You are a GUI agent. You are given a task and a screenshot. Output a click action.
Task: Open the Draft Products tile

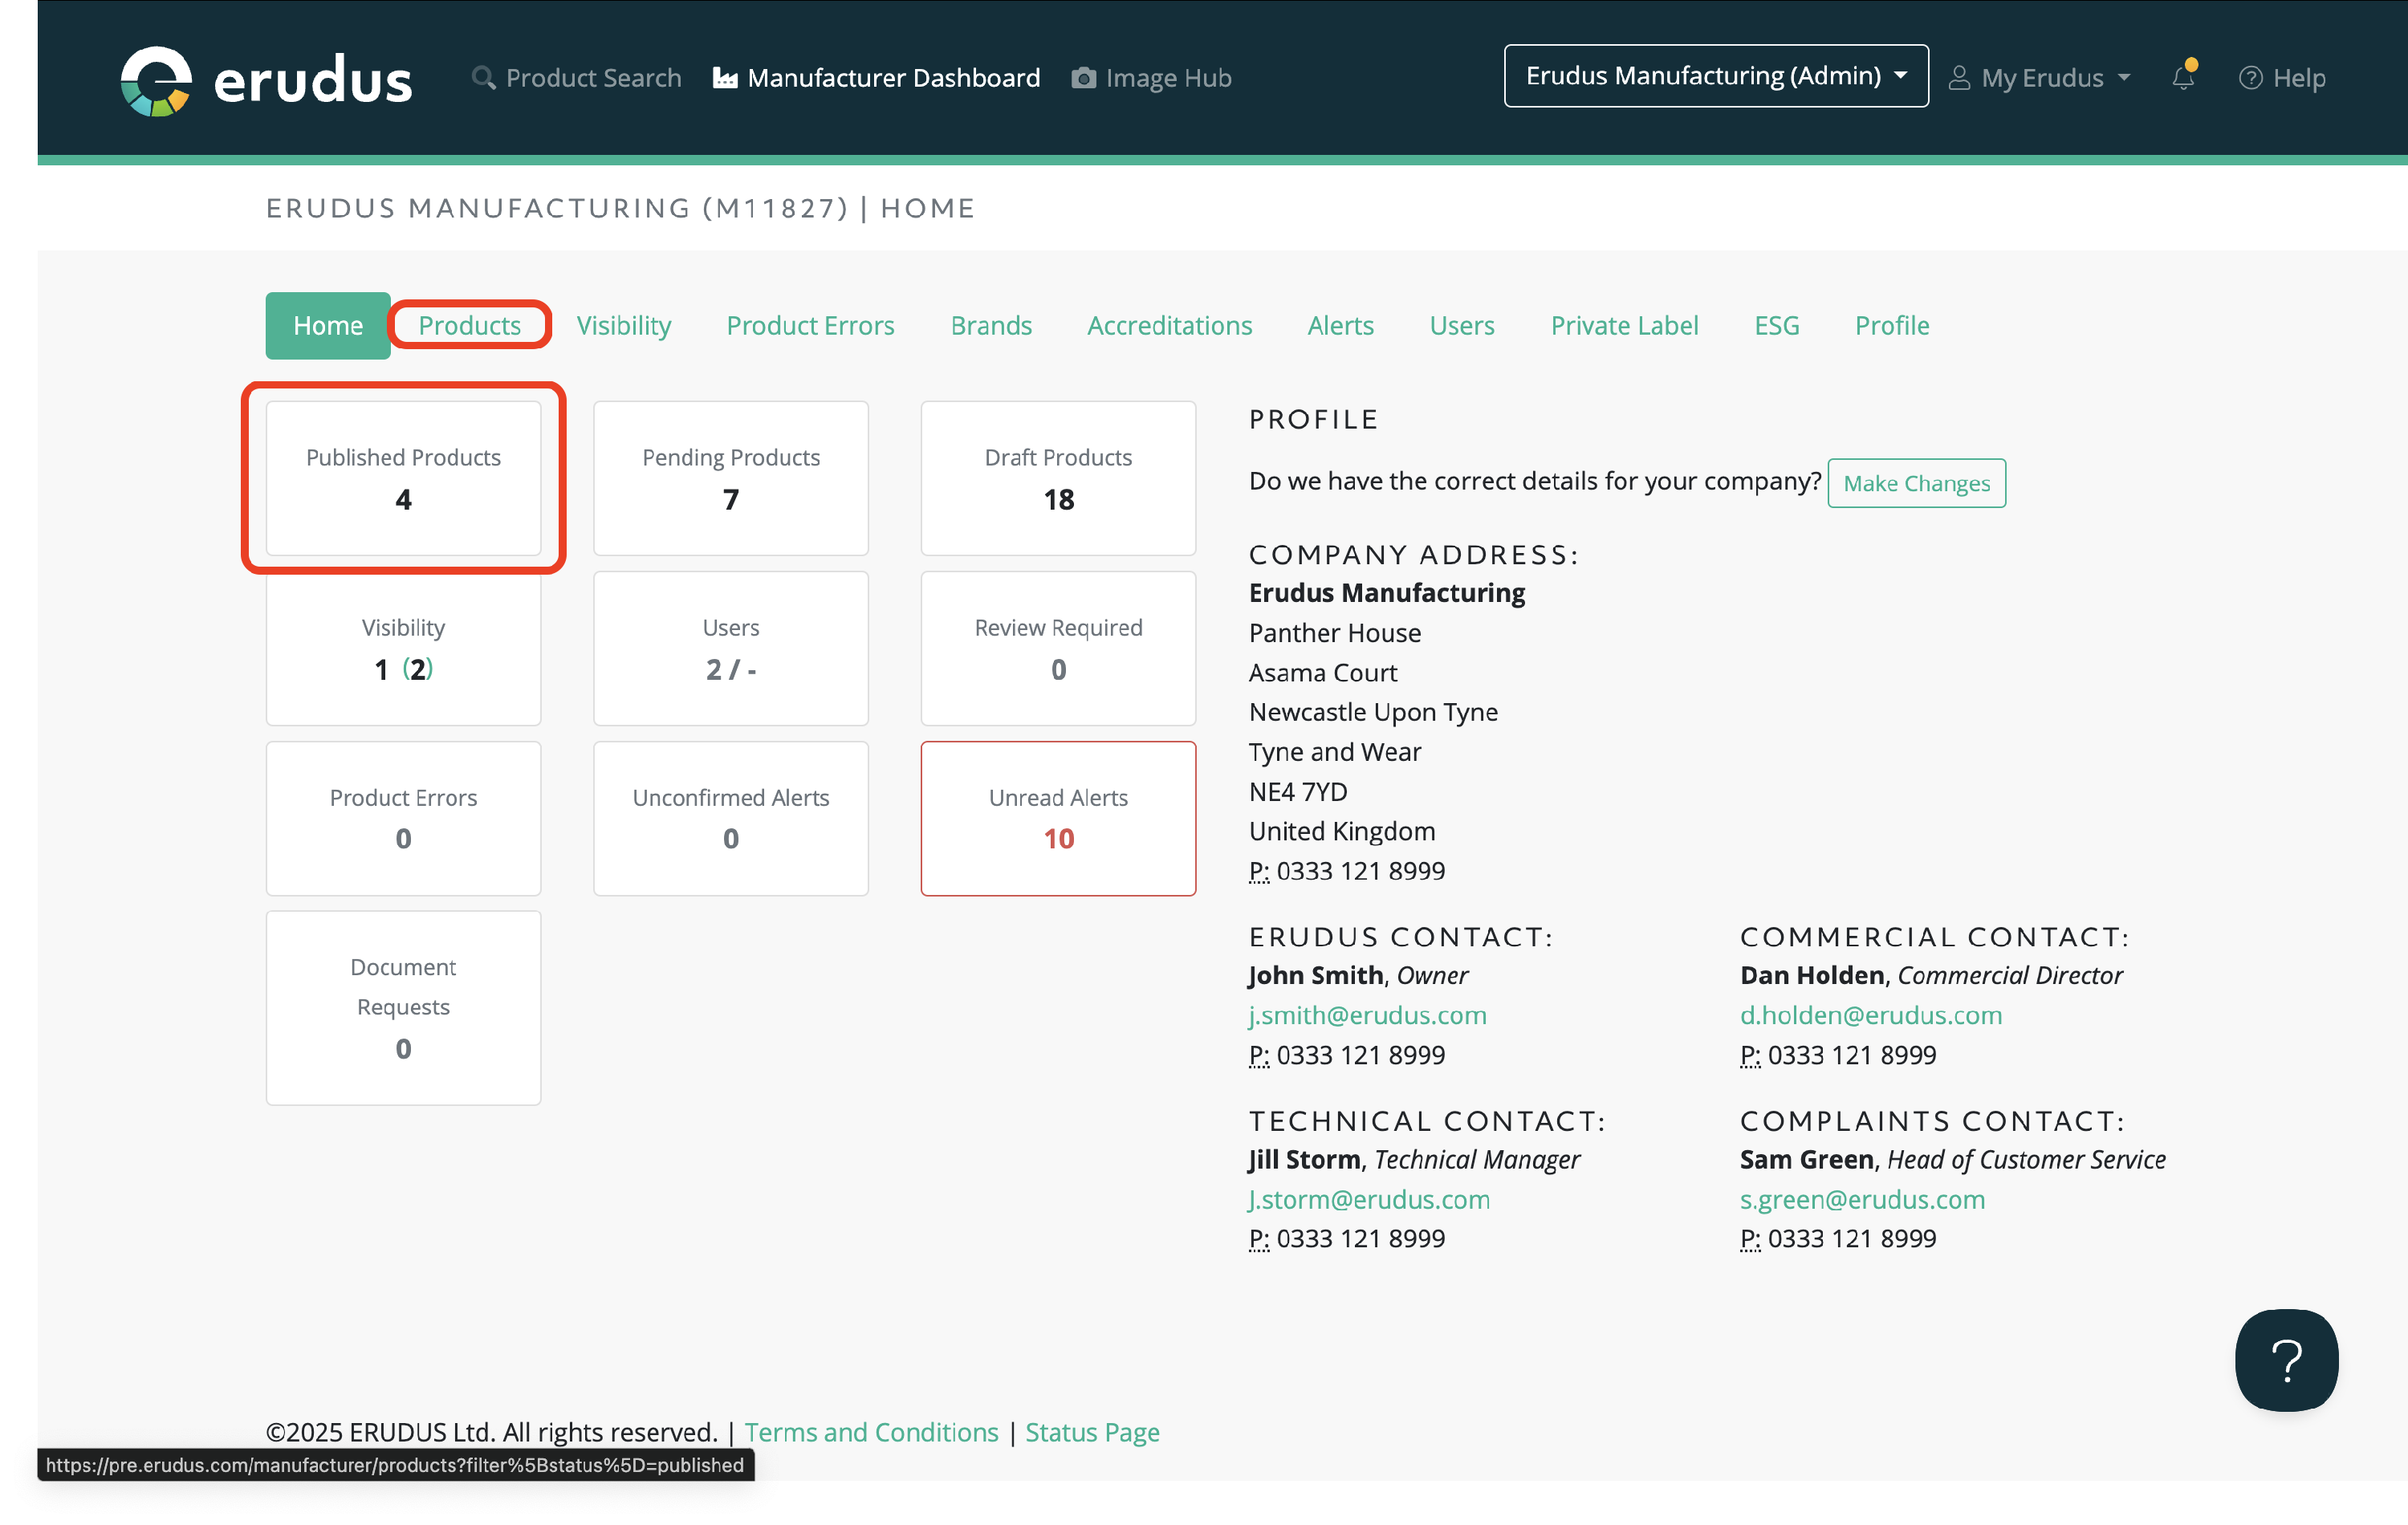(1058, 478)
